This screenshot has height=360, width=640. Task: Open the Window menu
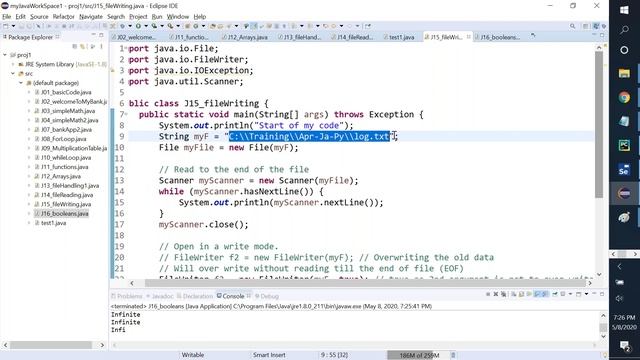(x=178, y=17)
